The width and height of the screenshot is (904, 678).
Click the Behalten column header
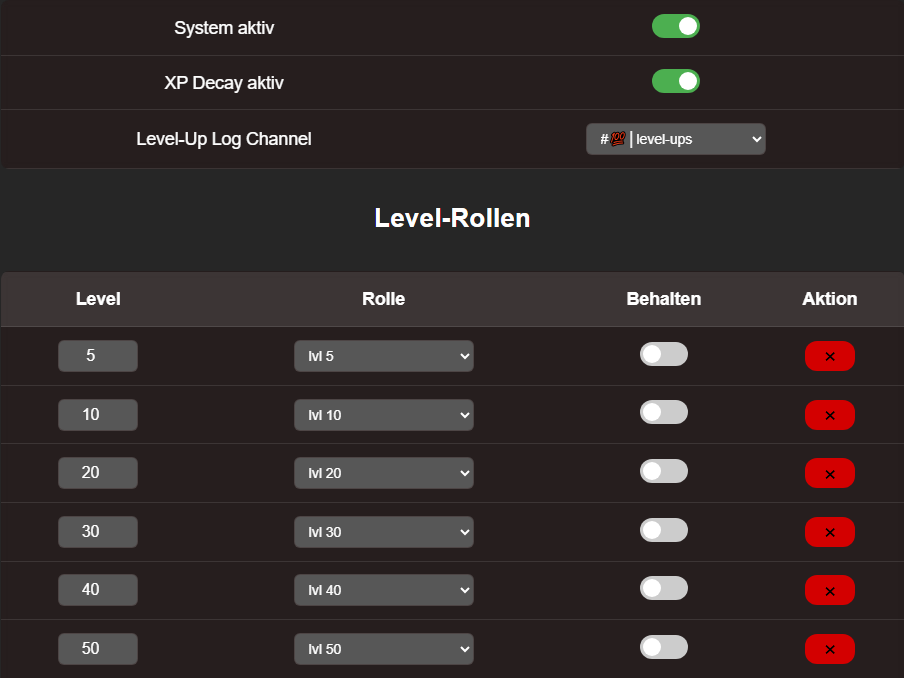click(x=663, y=299)
